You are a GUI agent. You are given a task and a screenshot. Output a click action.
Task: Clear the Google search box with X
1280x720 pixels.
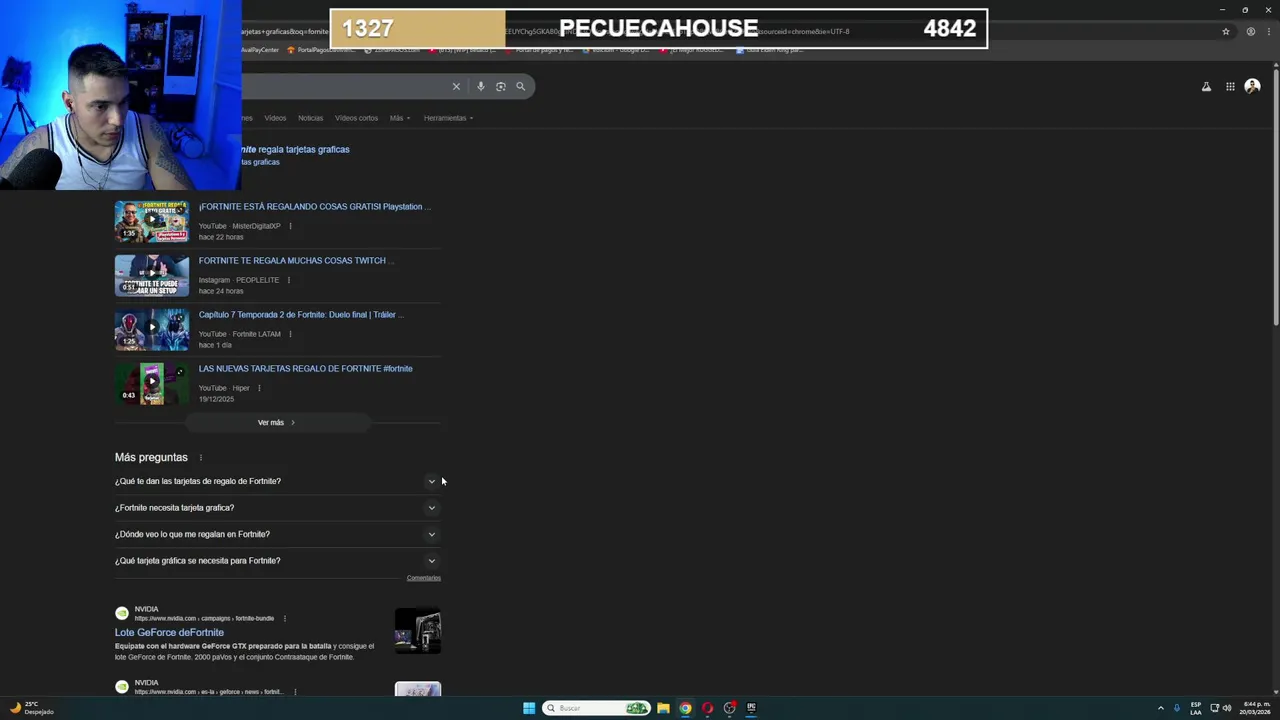456,87
